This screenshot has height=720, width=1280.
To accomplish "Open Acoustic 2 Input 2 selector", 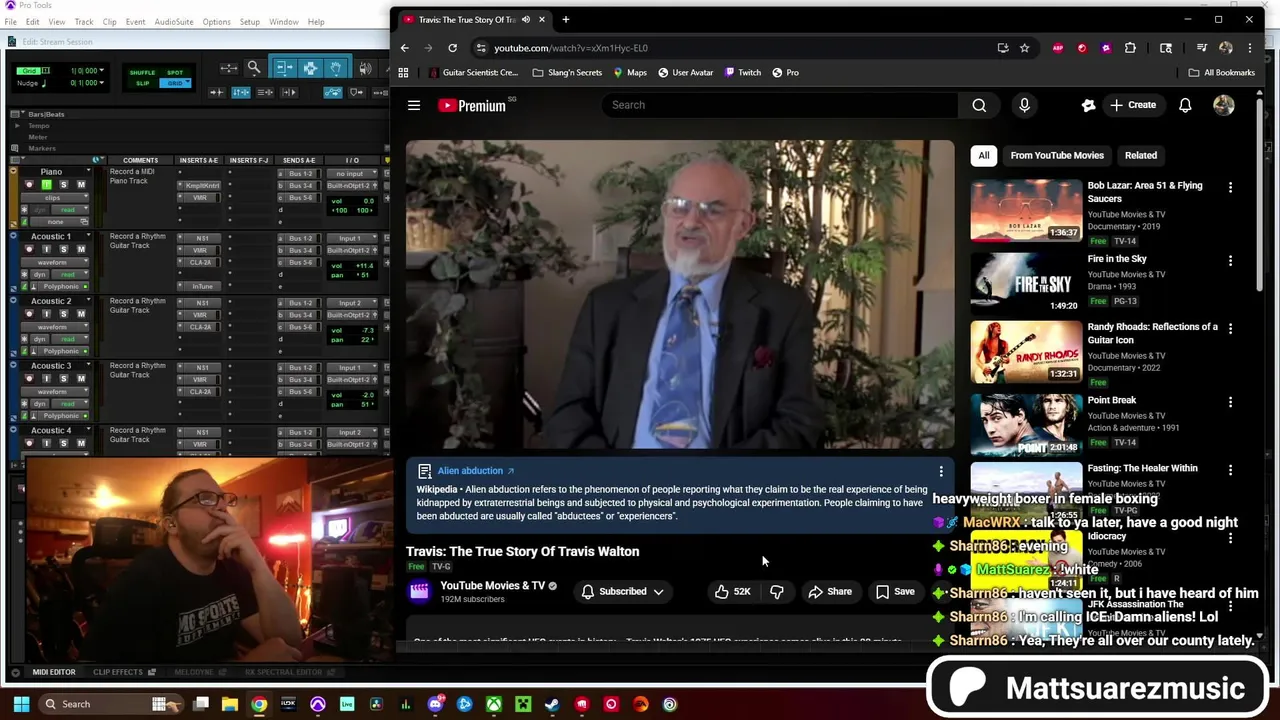I will (350, 303).
